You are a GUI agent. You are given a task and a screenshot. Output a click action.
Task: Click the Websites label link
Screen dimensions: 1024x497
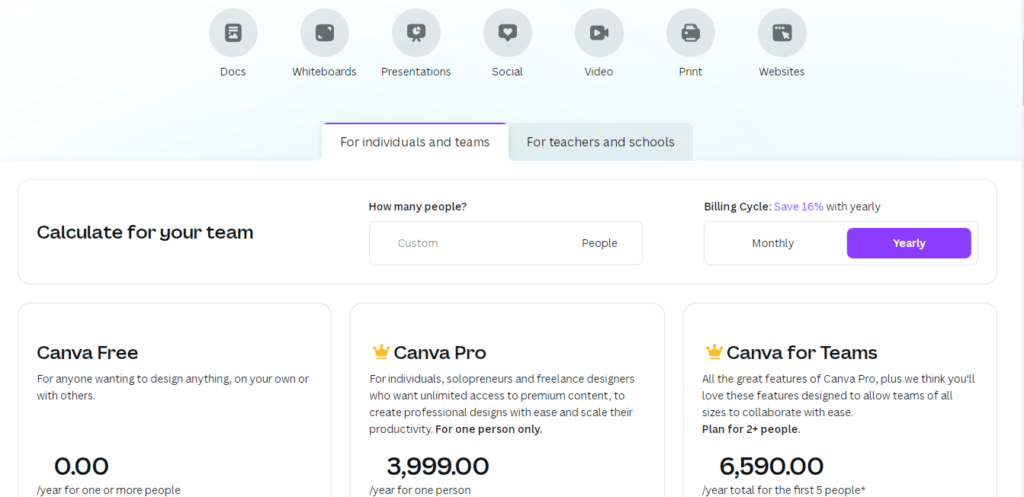782,72
